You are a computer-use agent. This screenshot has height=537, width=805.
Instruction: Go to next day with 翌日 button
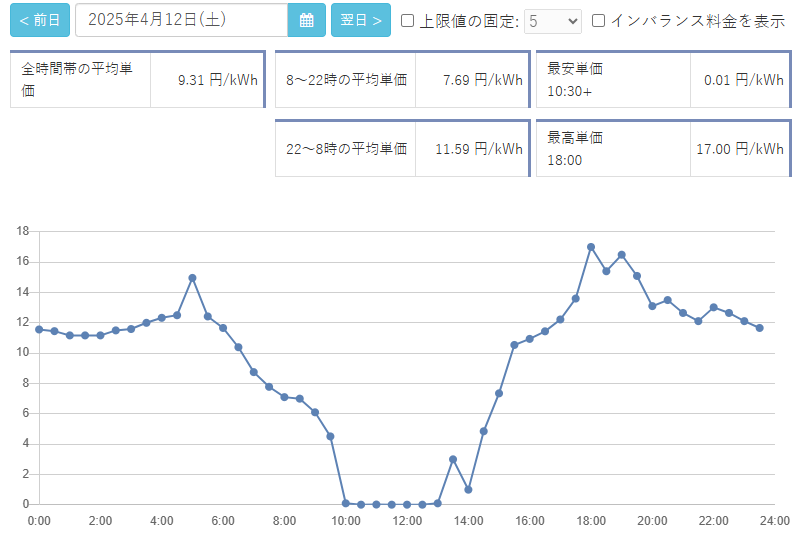point(361,20)
